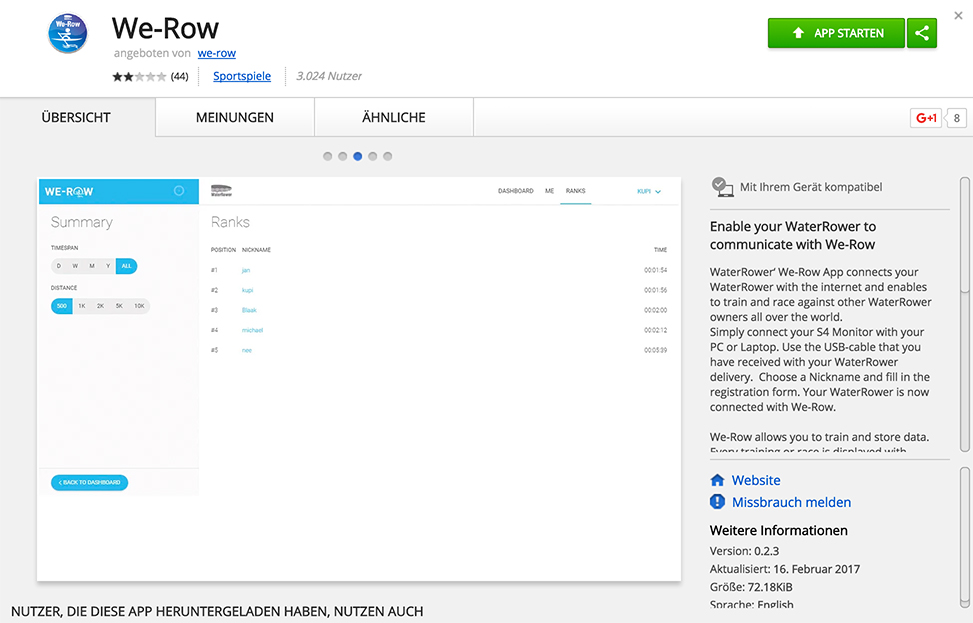The image size is (973, 623).
Task: Show the second screenshot via carousel dot
Action: click(343, 156)
